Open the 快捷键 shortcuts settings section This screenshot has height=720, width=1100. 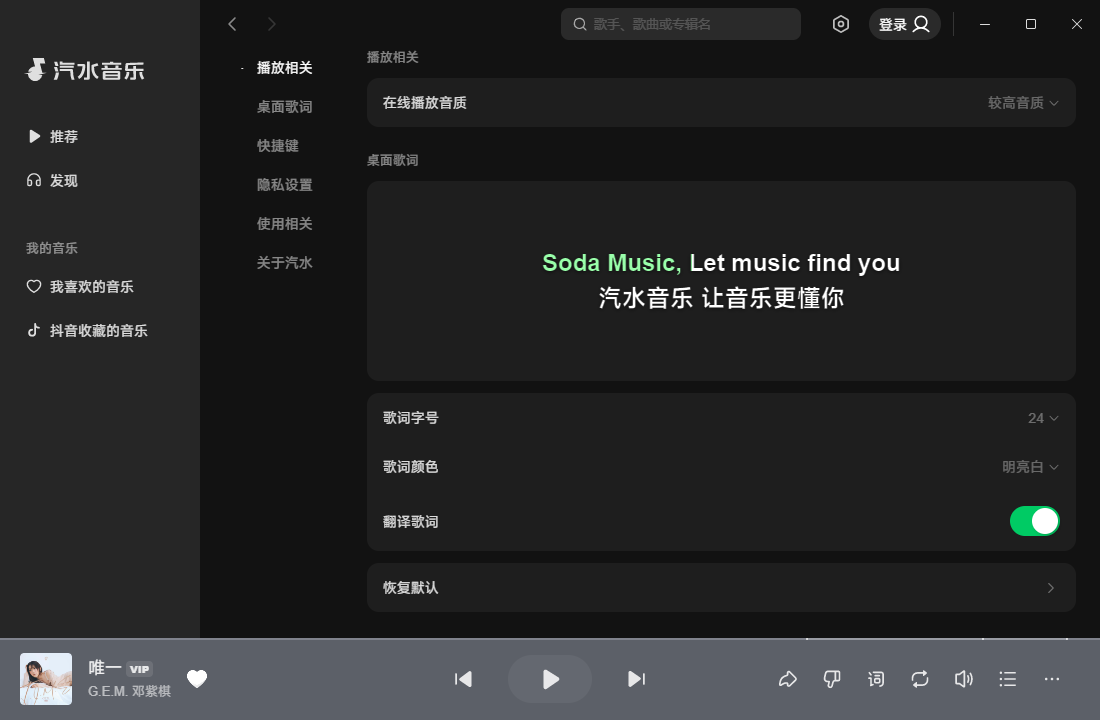[277, 146]
